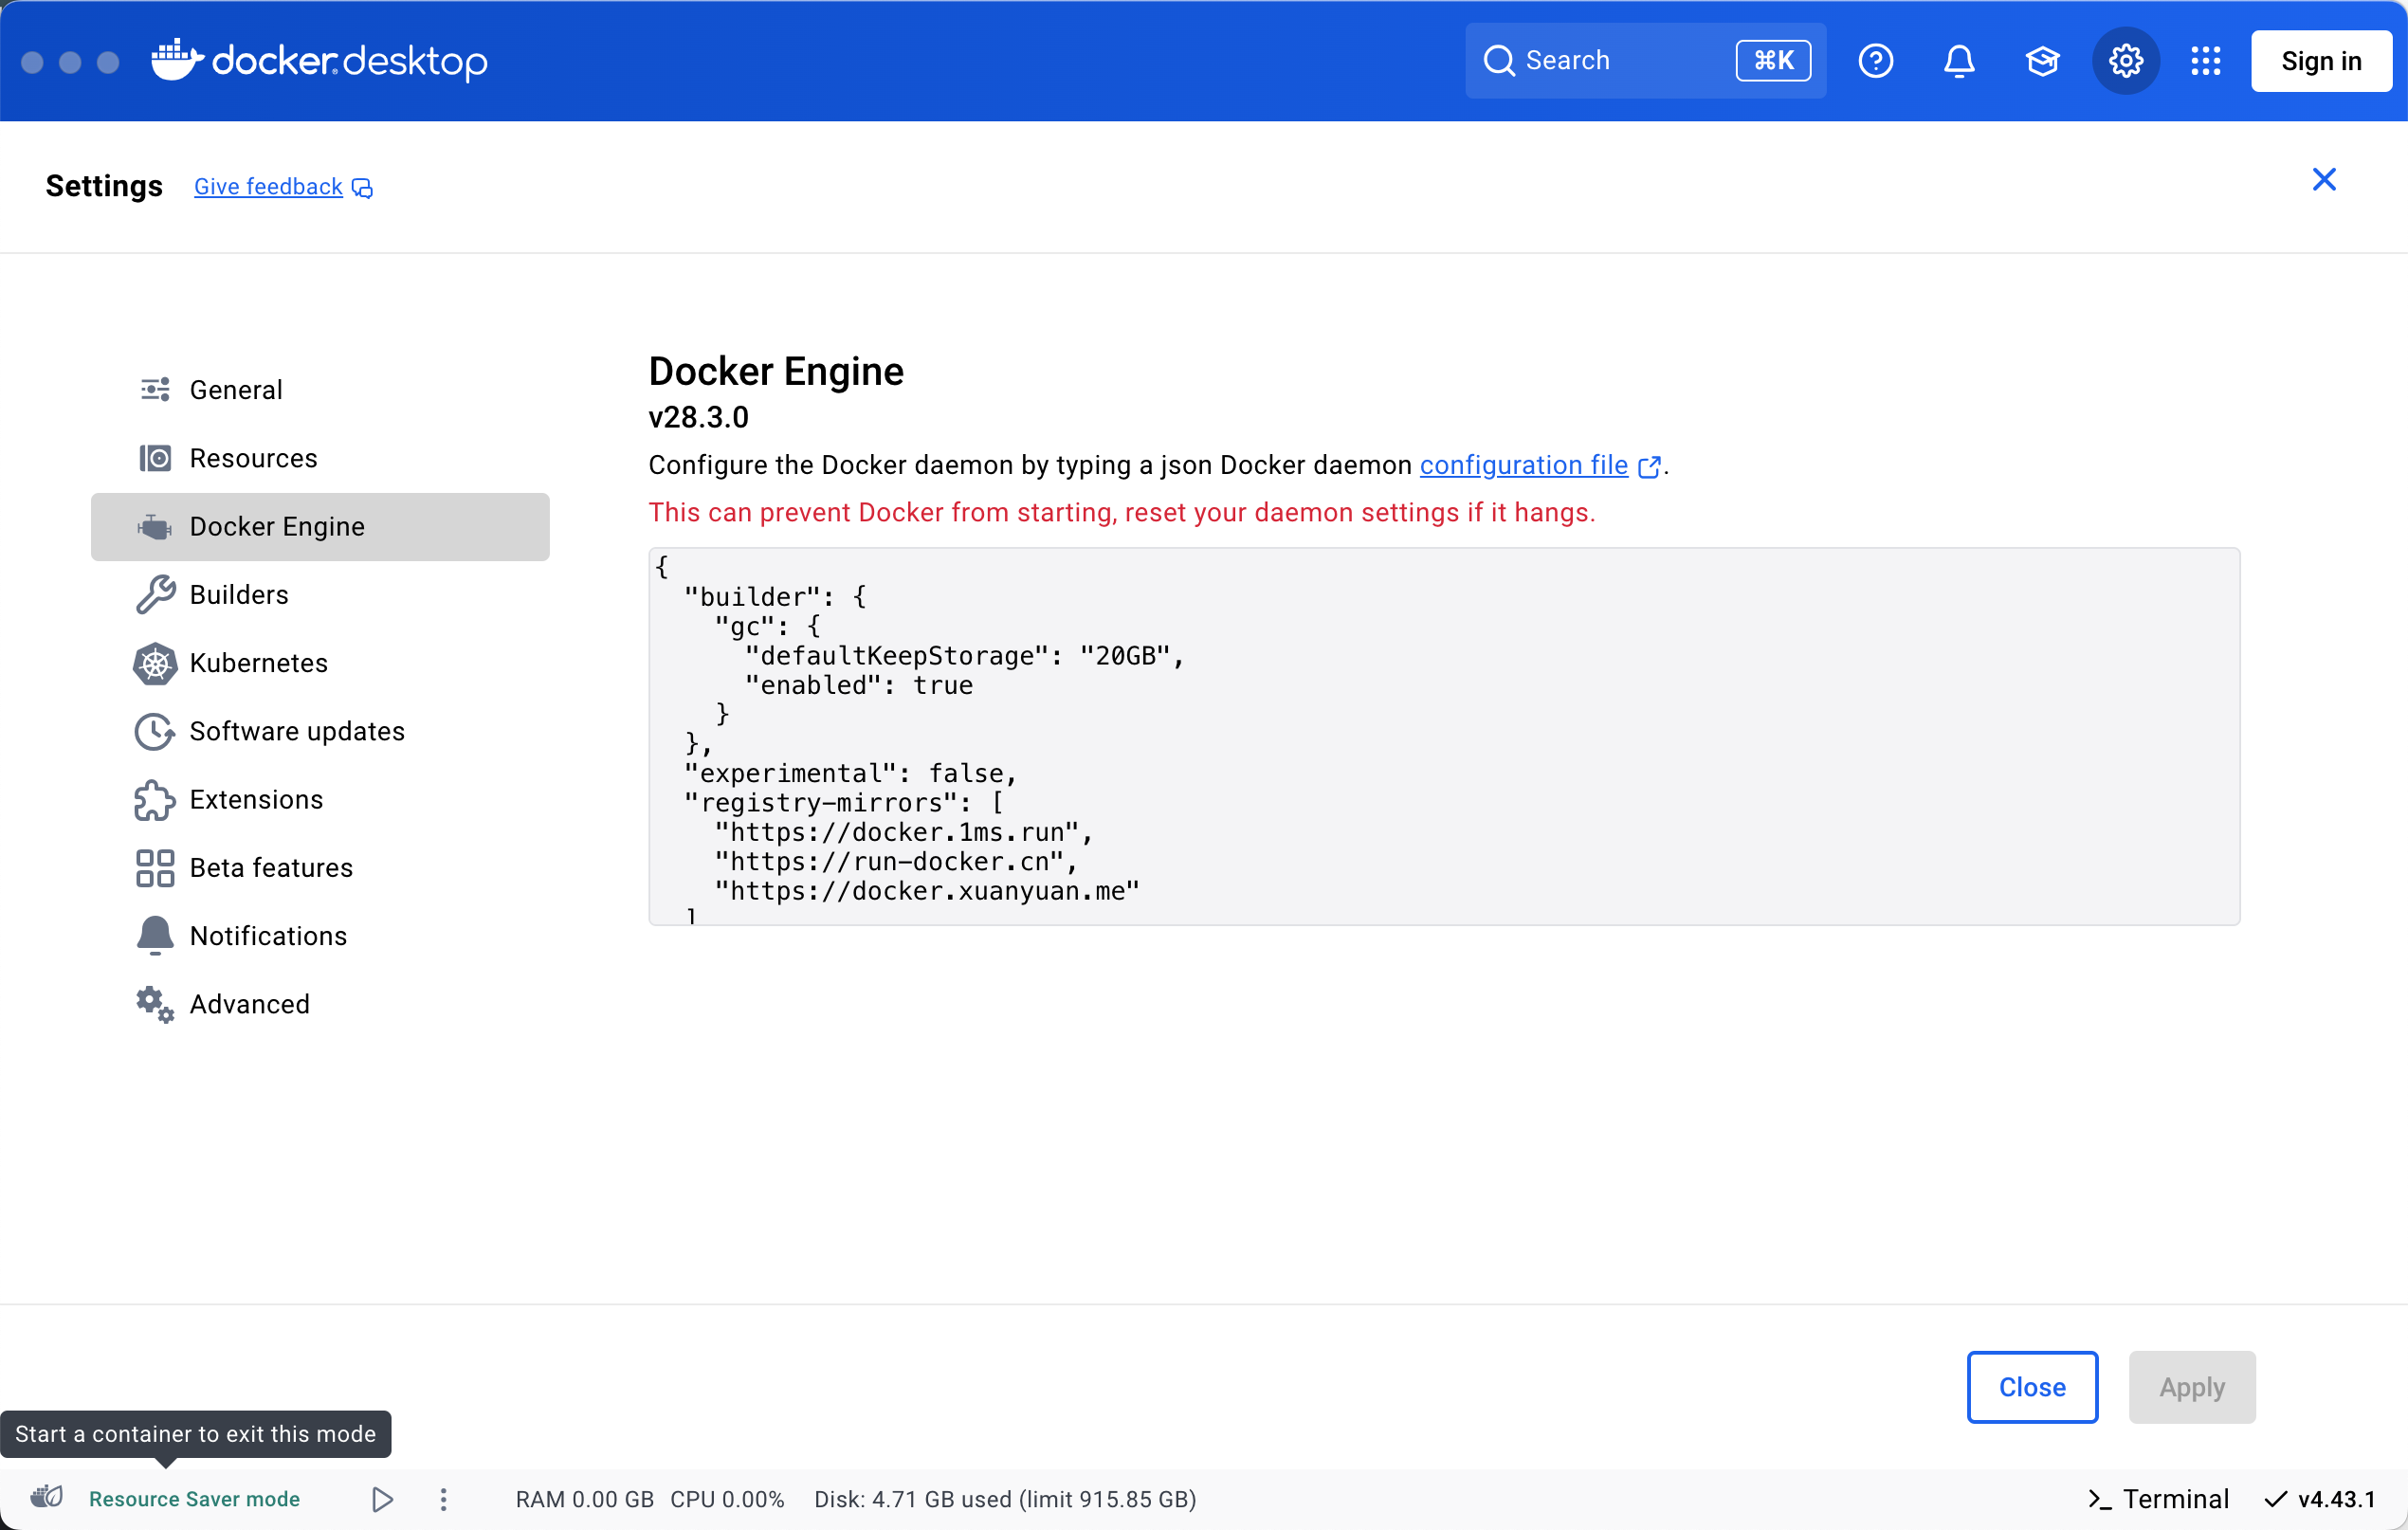This screenshot has width=2408, height=1530.
Task: Click the "registry-mirrors" line
Action: coord(843,803)
